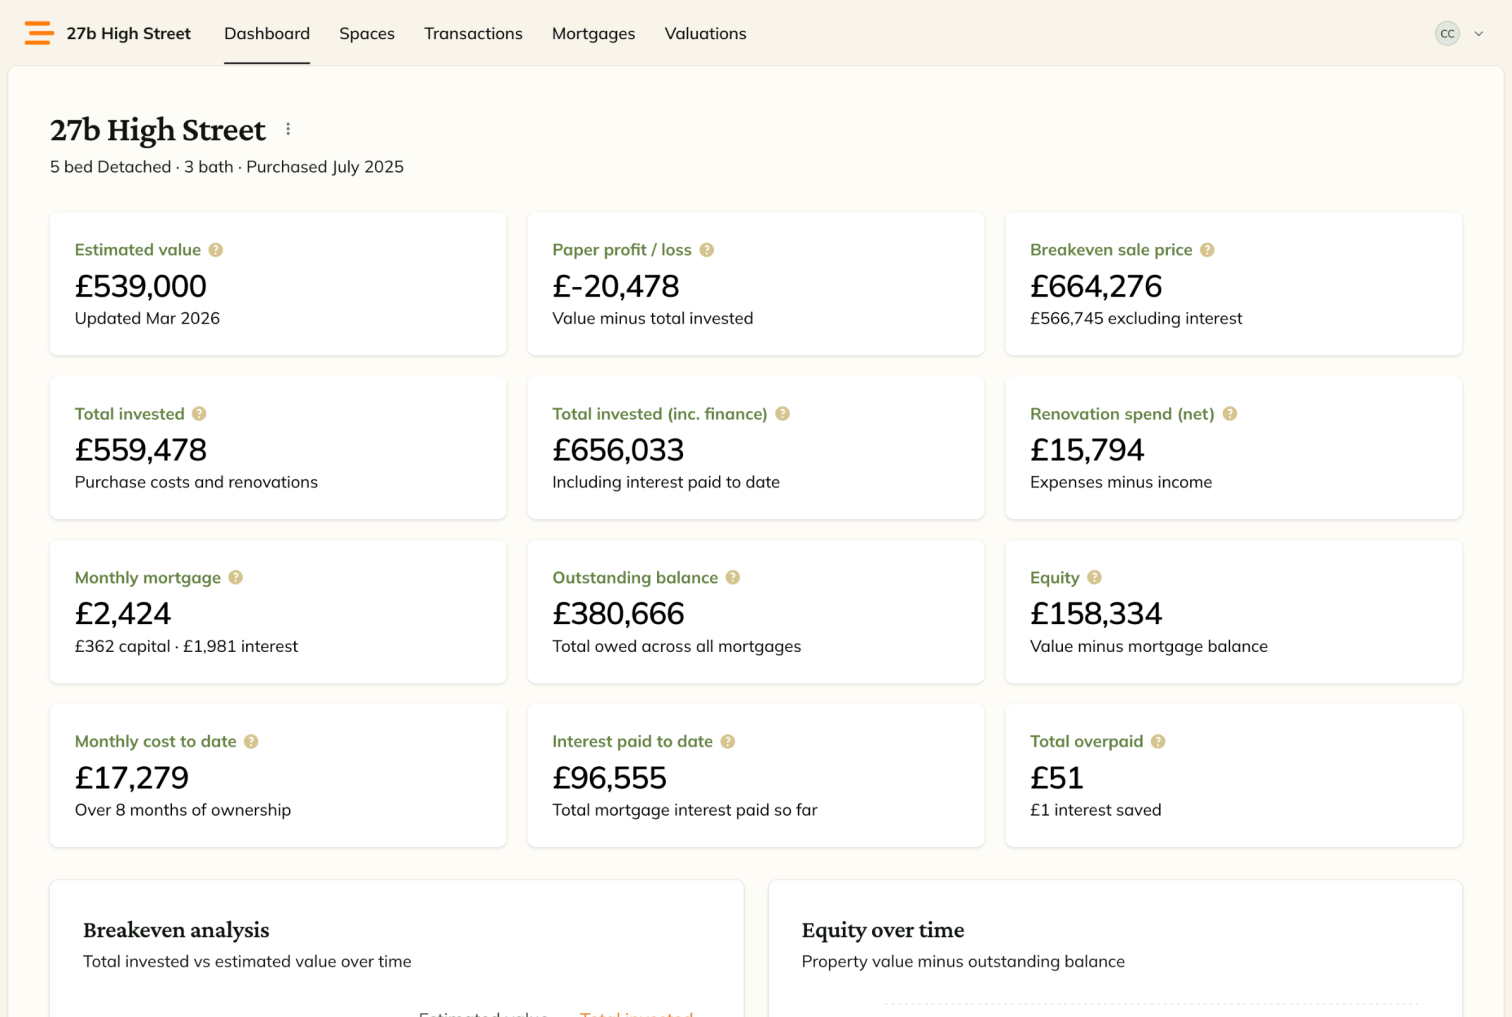Open the Renovation spend (net) info icon

(1230, 414)
